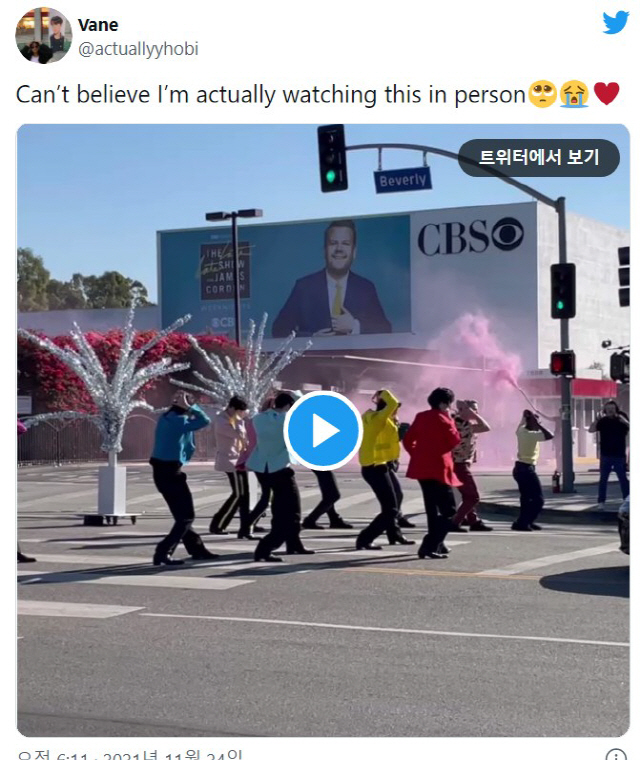Open the @actuallyyhobi handle link
Viewport: 640px width, 760px height.
(138, 49)
